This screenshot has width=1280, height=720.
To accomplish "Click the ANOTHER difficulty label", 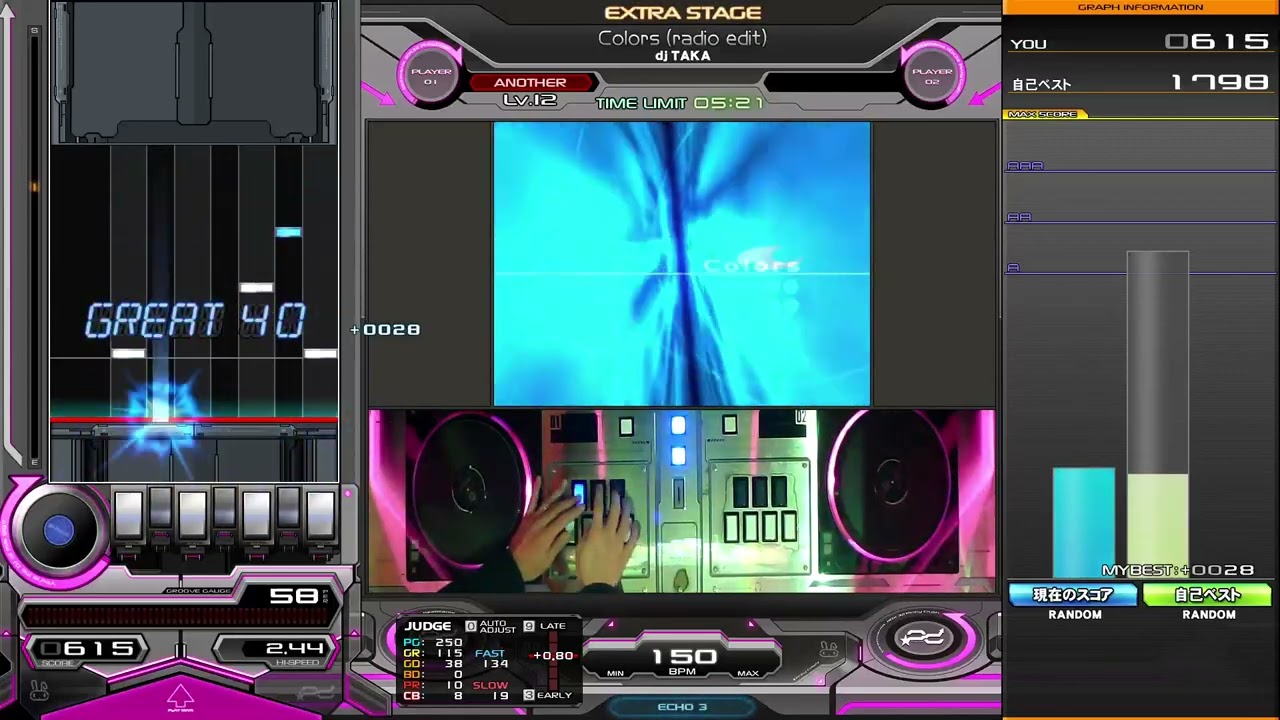I will pyautogui.click(x=530, y=83).
